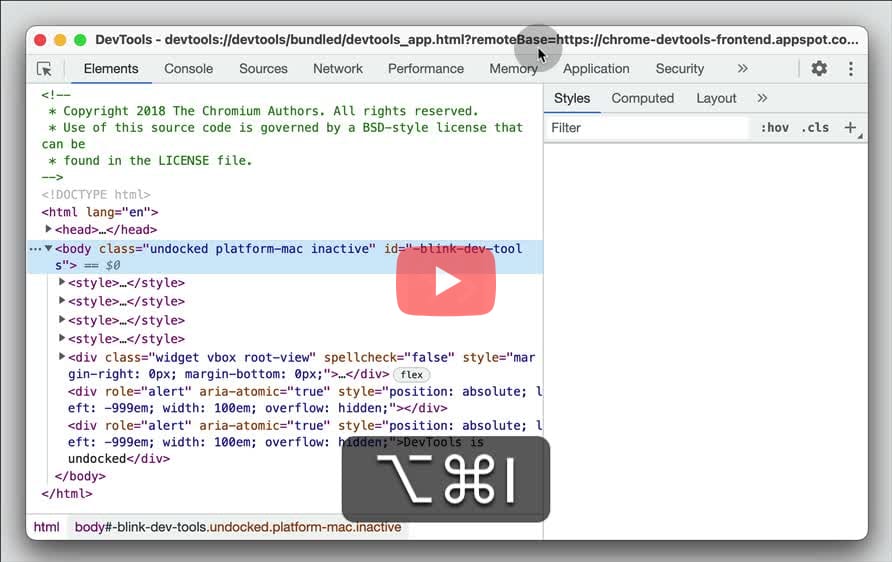Open DevTools settings gear
892x562 pixels.
tap(819, 68)
